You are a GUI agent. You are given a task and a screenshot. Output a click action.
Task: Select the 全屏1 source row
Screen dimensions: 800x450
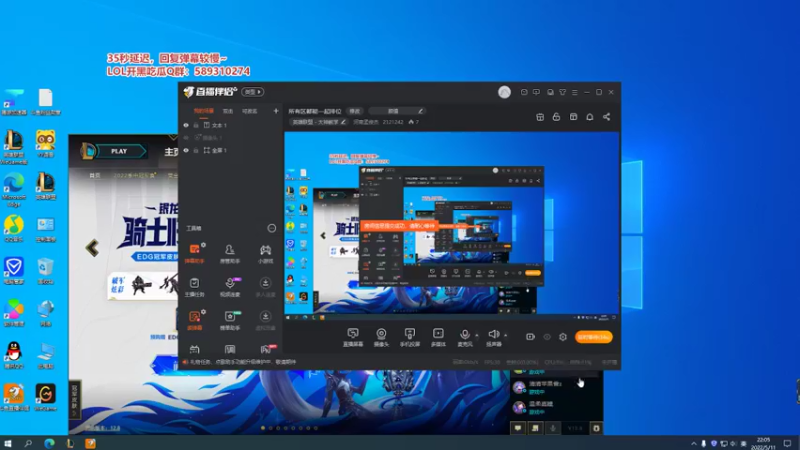point(231,151)
